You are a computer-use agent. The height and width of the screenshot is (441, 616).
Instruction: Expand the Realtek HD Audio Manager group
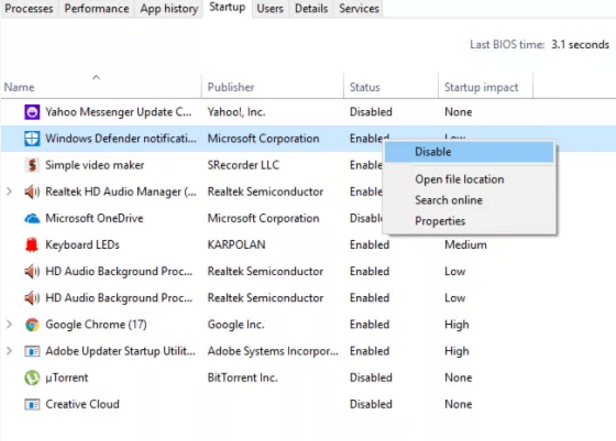10,191
